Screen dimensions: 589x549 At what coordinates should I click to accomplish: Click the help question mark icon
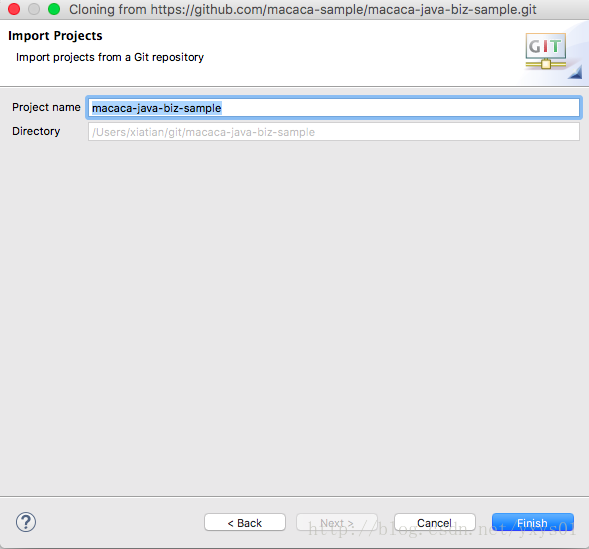(x=26, y=522)
